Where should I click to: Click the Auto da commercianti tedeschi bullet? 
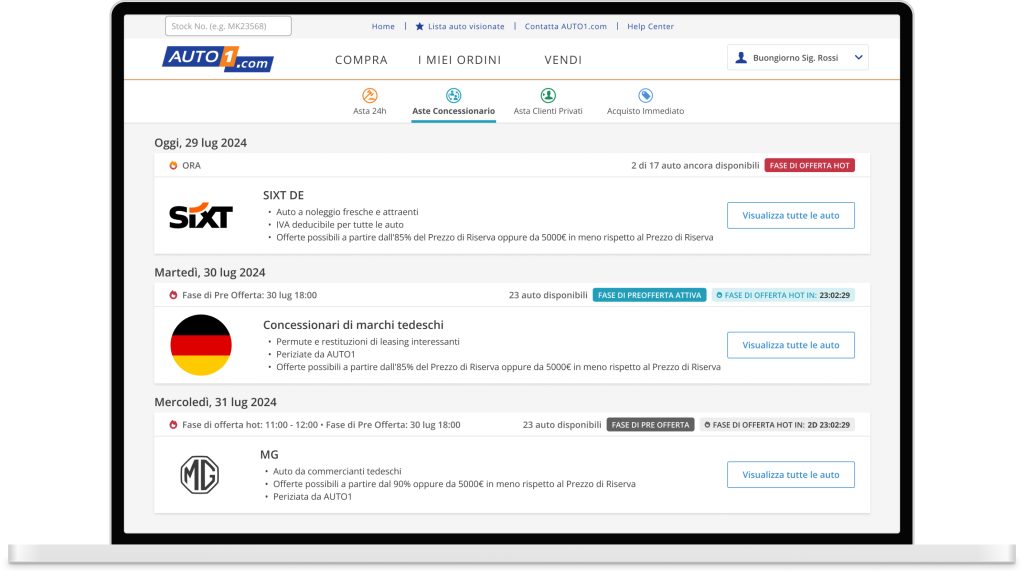point(337,471)
